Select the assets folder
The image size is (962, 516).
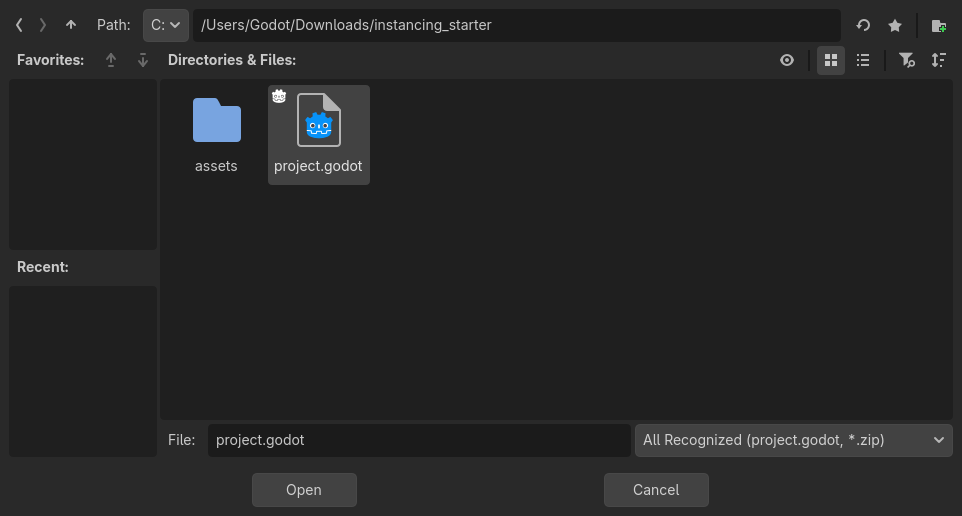point(216,135)
